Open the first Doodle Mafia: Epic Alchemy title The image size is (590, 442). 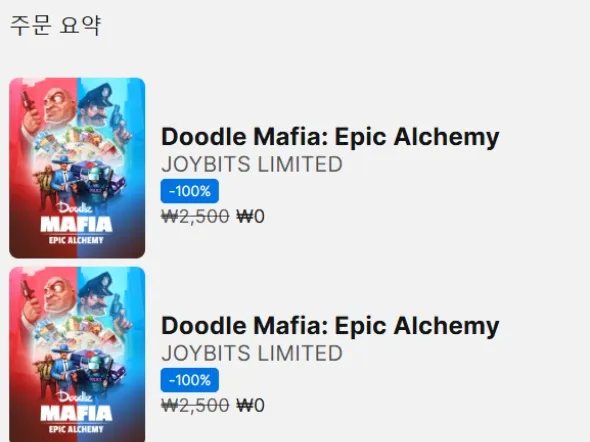pyautogui.click(x=330, y=137)
